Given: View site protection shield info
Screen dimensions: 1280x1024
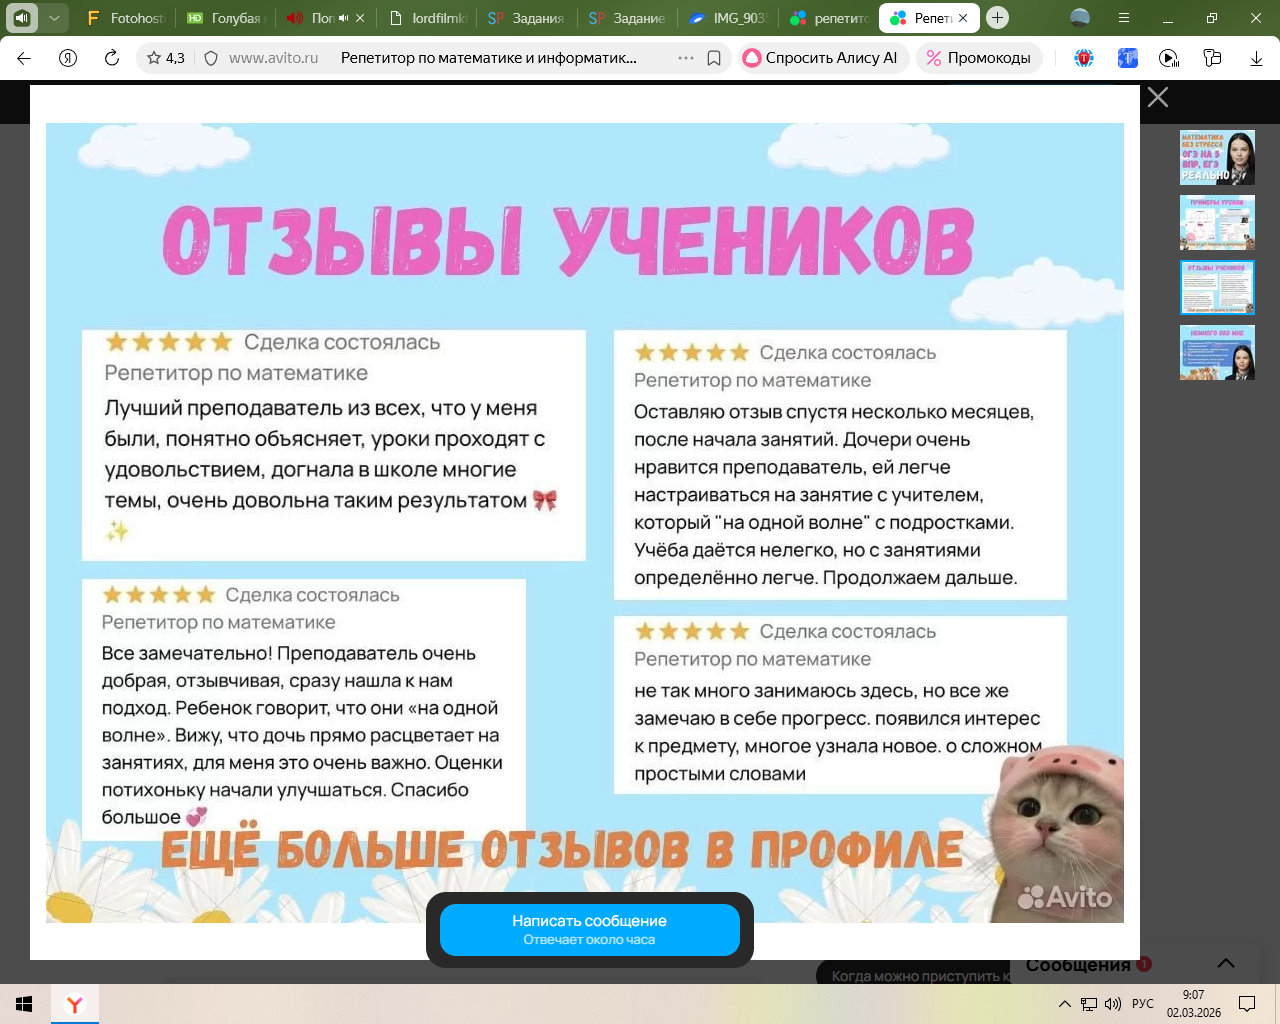Looking at the screenshot, I should point(211,58).
